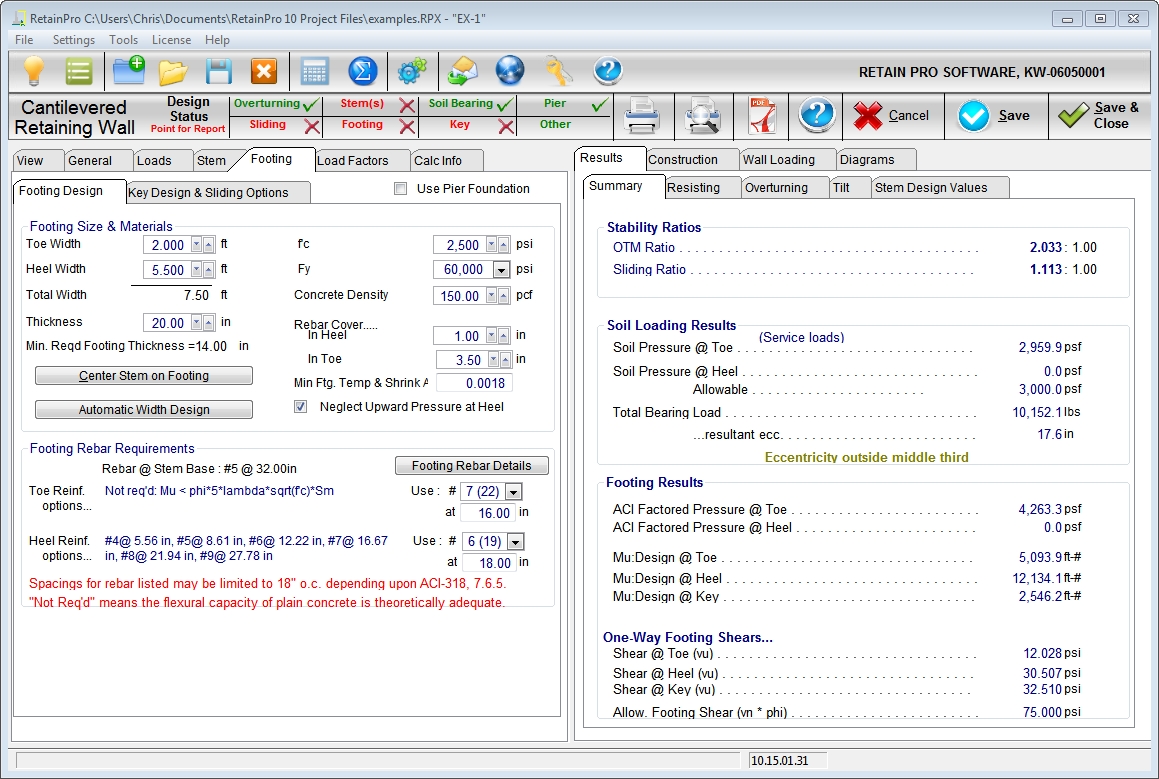Increase In Toe rebar cover with up arrow

(x=506, y=360)
